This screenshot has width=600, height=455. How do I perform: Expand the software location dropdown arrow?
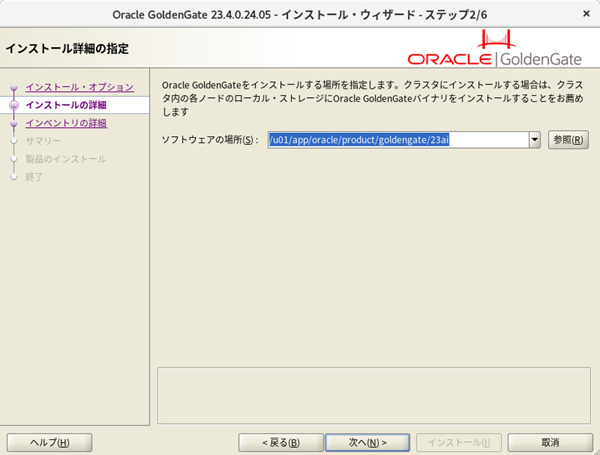click(x=535, y=140)
